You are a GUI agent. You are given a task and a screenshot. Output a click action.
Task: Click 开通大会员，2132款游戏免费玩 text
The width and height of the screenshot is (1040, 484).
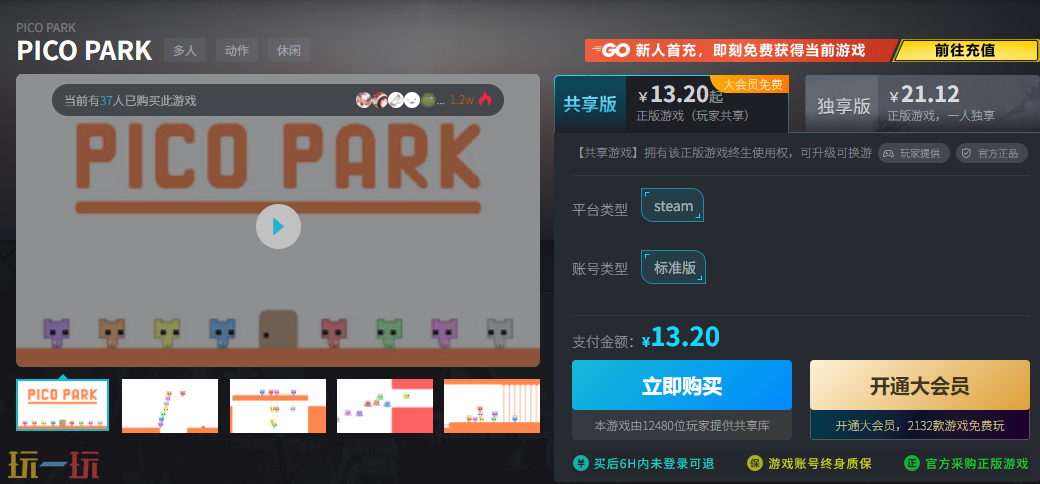click(x=920, y=426)
